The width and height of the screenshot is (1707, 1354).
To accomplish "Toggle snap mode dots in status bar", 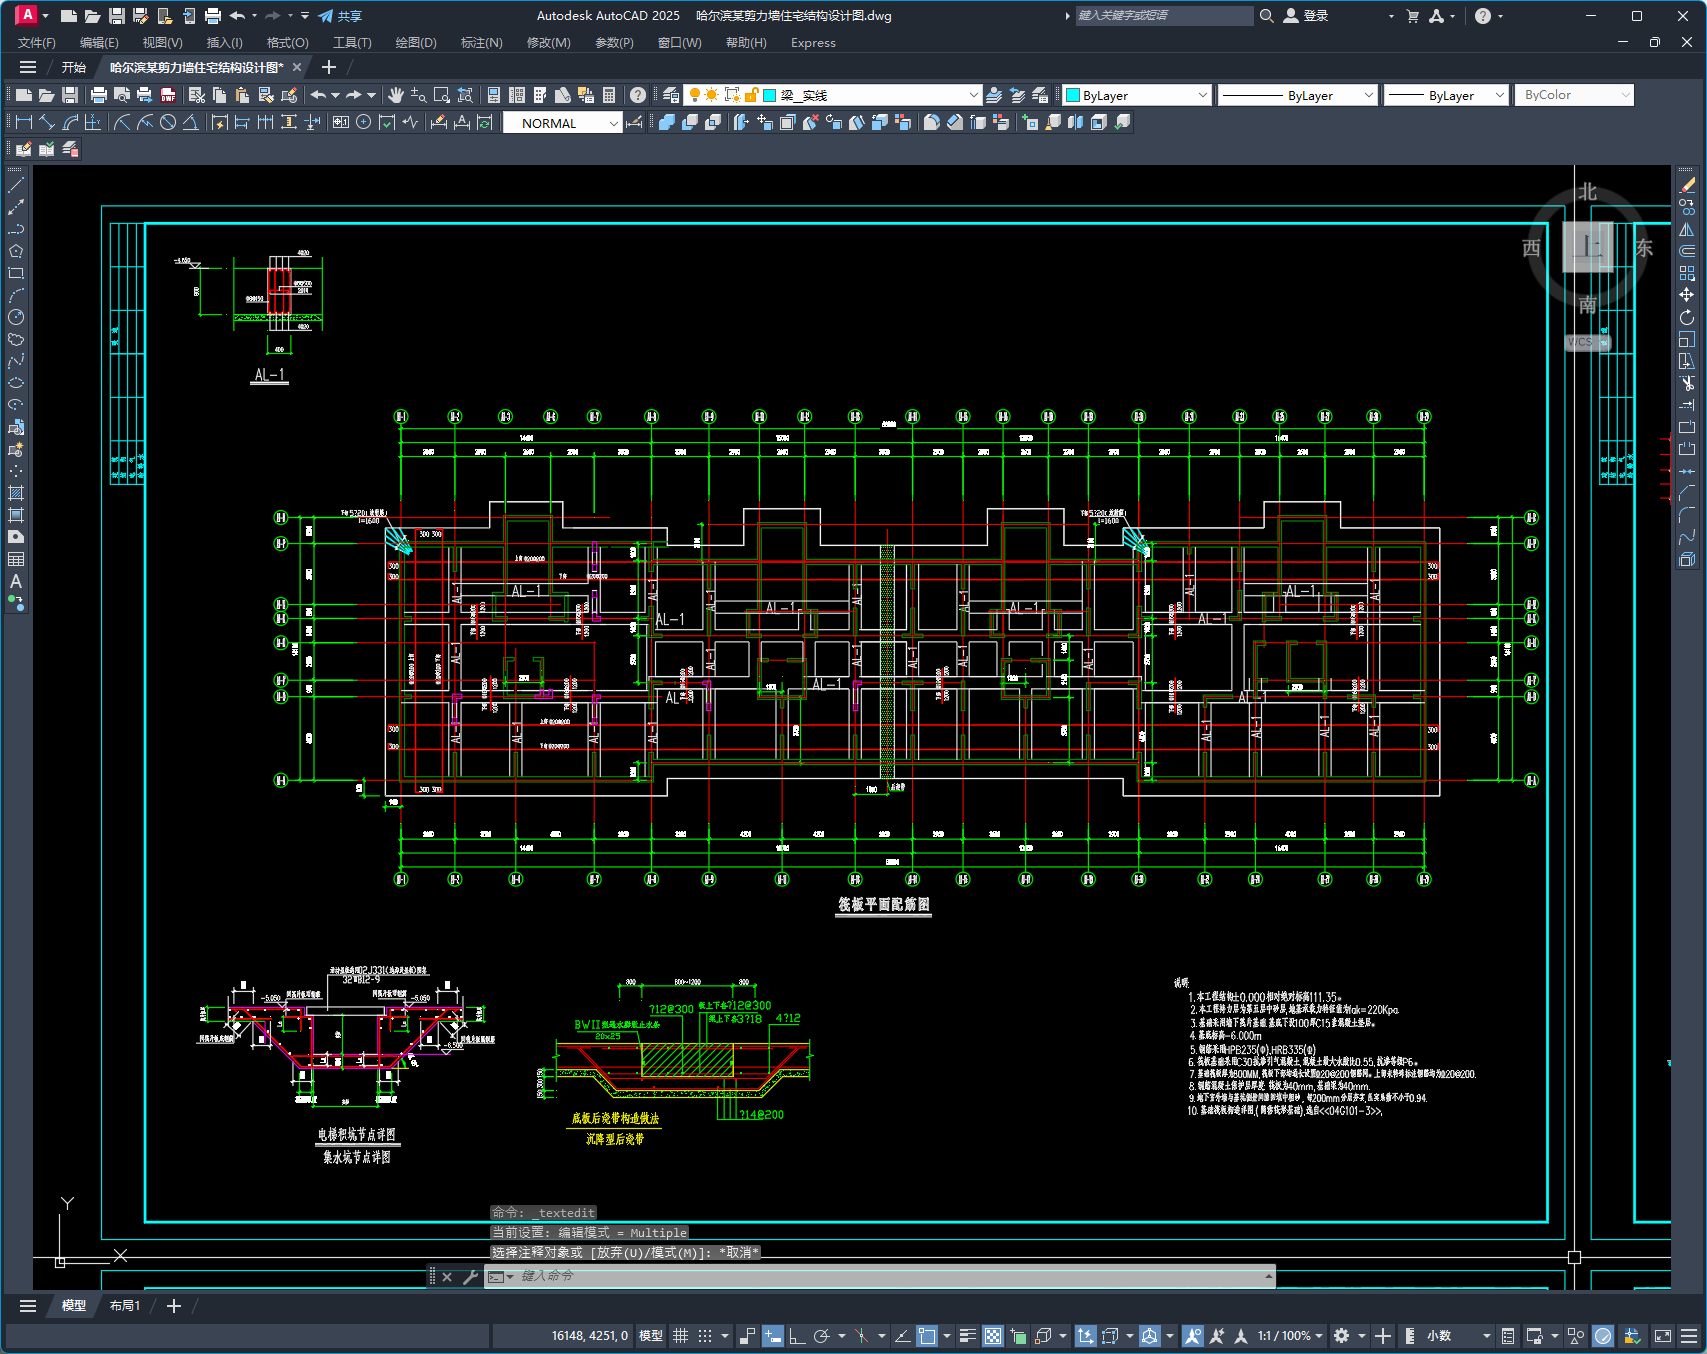I will (705, 1336).
